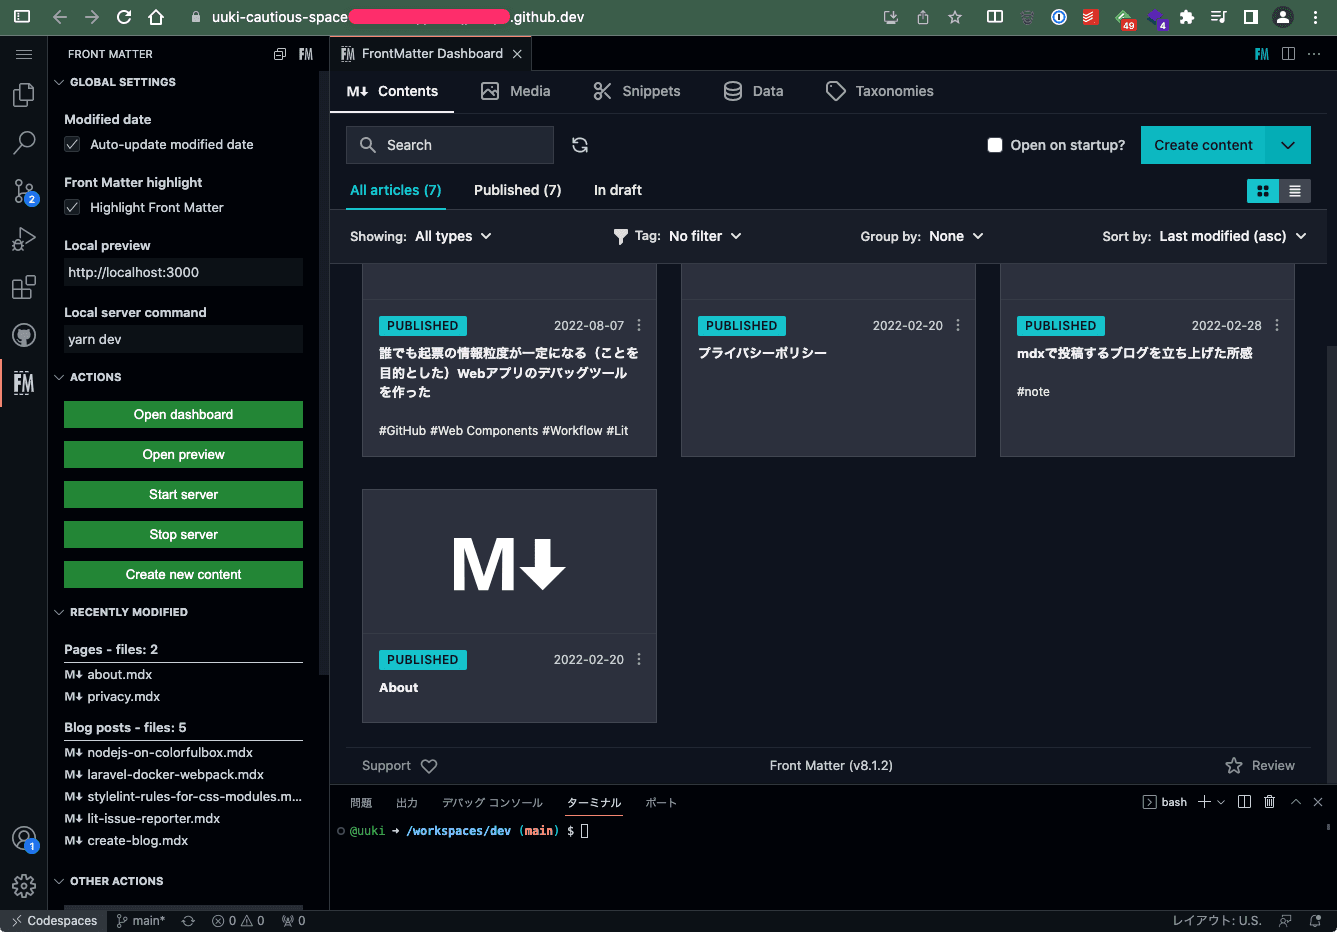Screen dimensions: 1337x932
Task: Open the hamburger application menu
Action: [x=24, y=54]
